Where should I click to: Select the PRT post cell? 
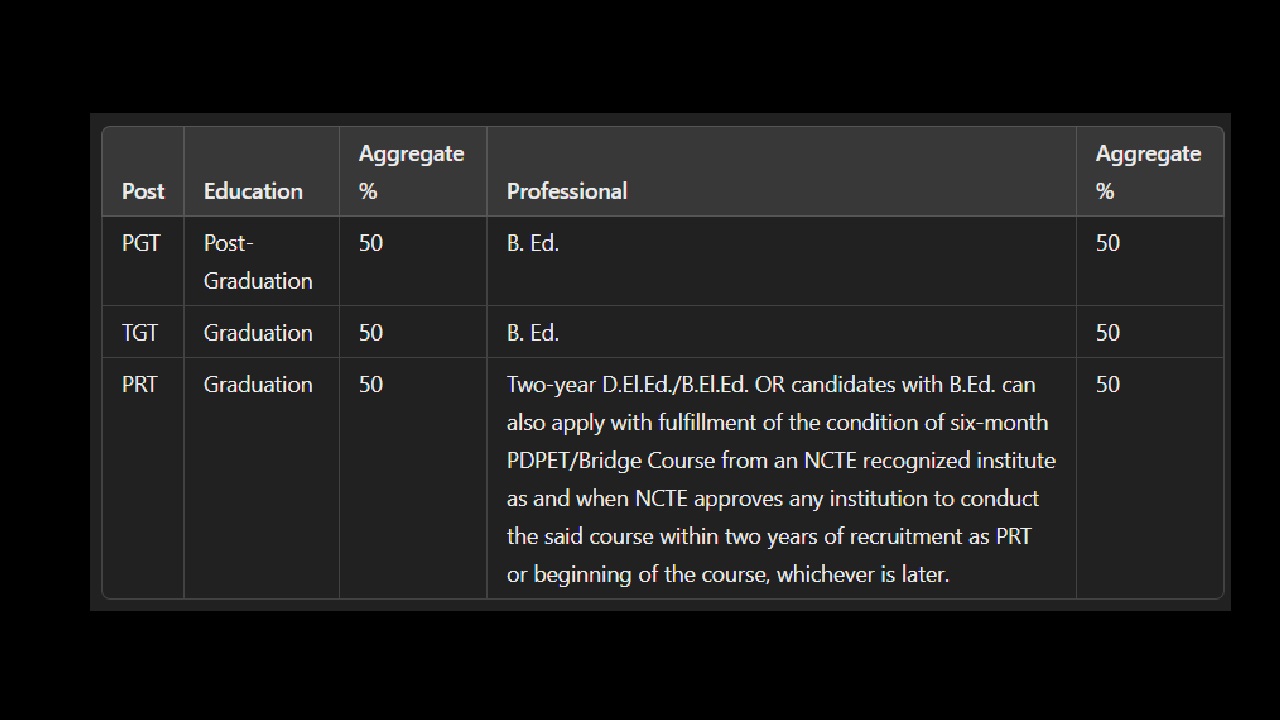click(x=139, y=385)
